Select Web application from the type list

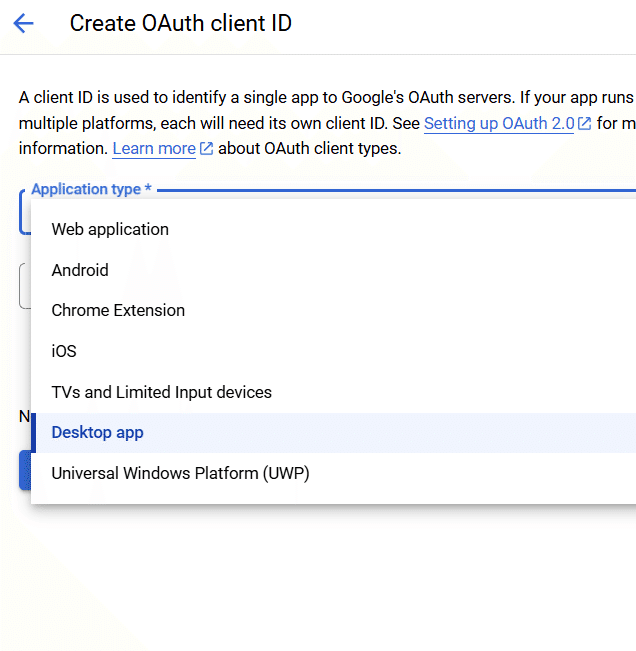point(333,229)
